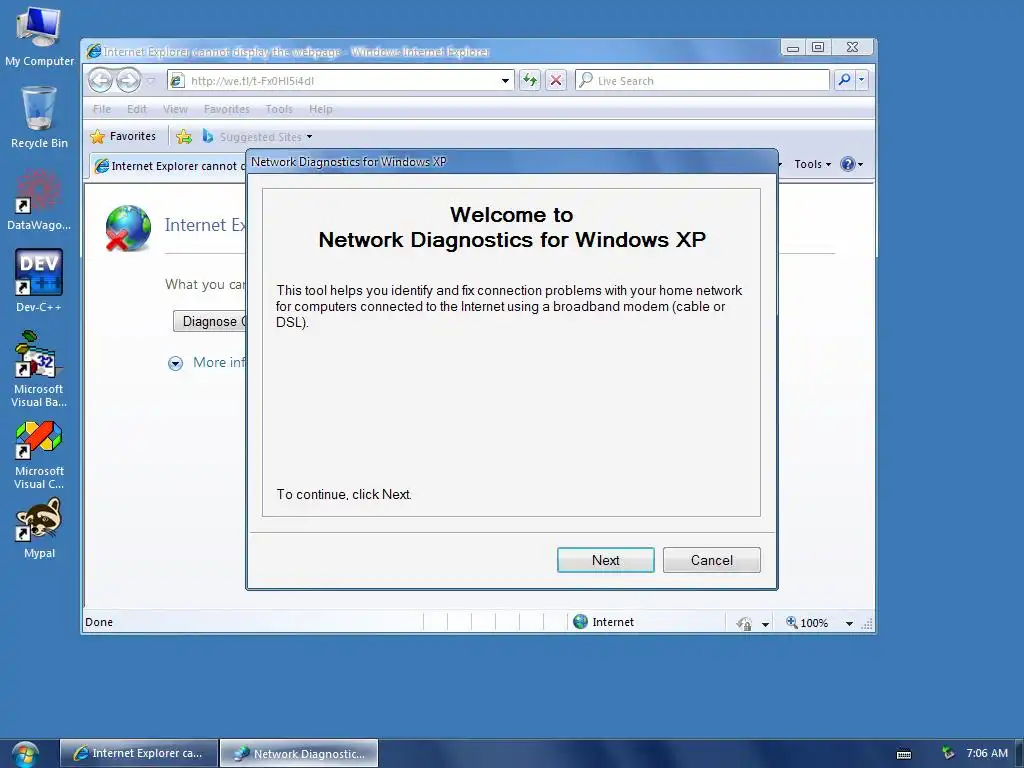Open Suggested Sites dropdown

257,136
